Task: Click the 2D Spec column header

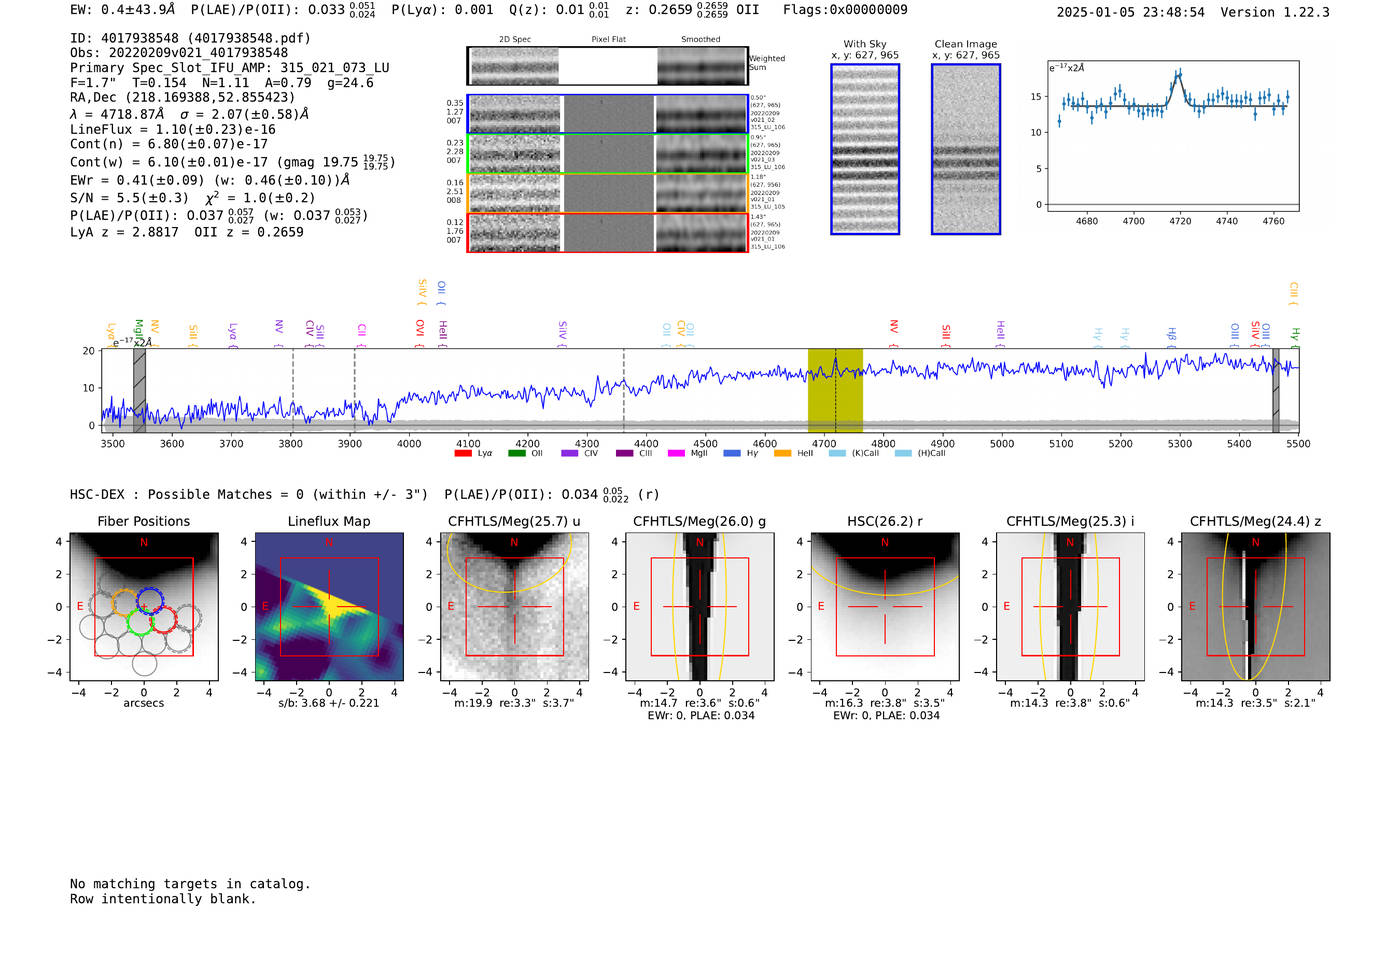Action: click(x=515, y=40)
